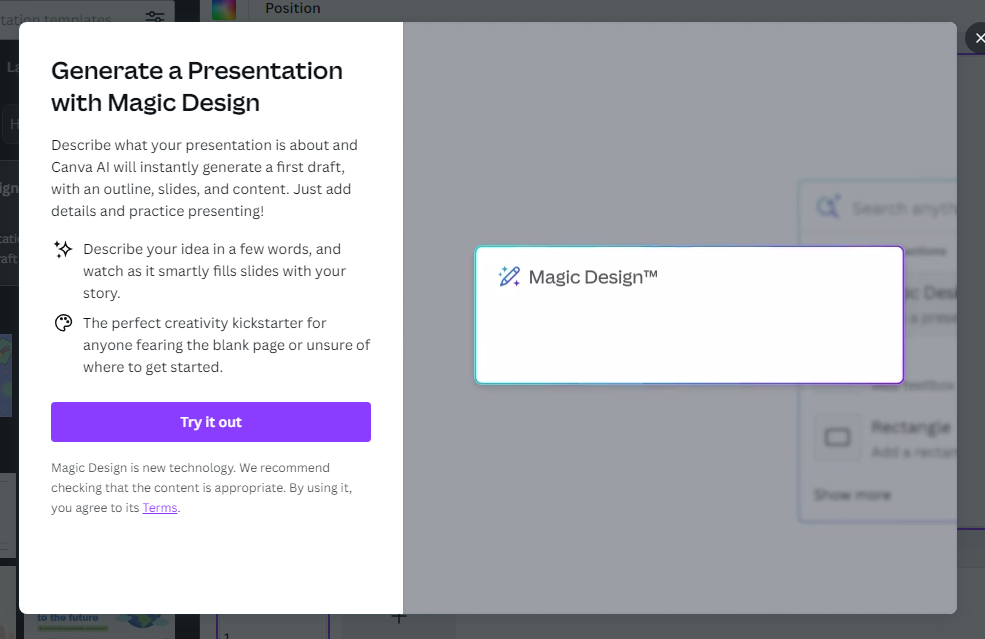985x639 pixels.
Task: Close the Magic Design dialog
Action: [977, 38]
